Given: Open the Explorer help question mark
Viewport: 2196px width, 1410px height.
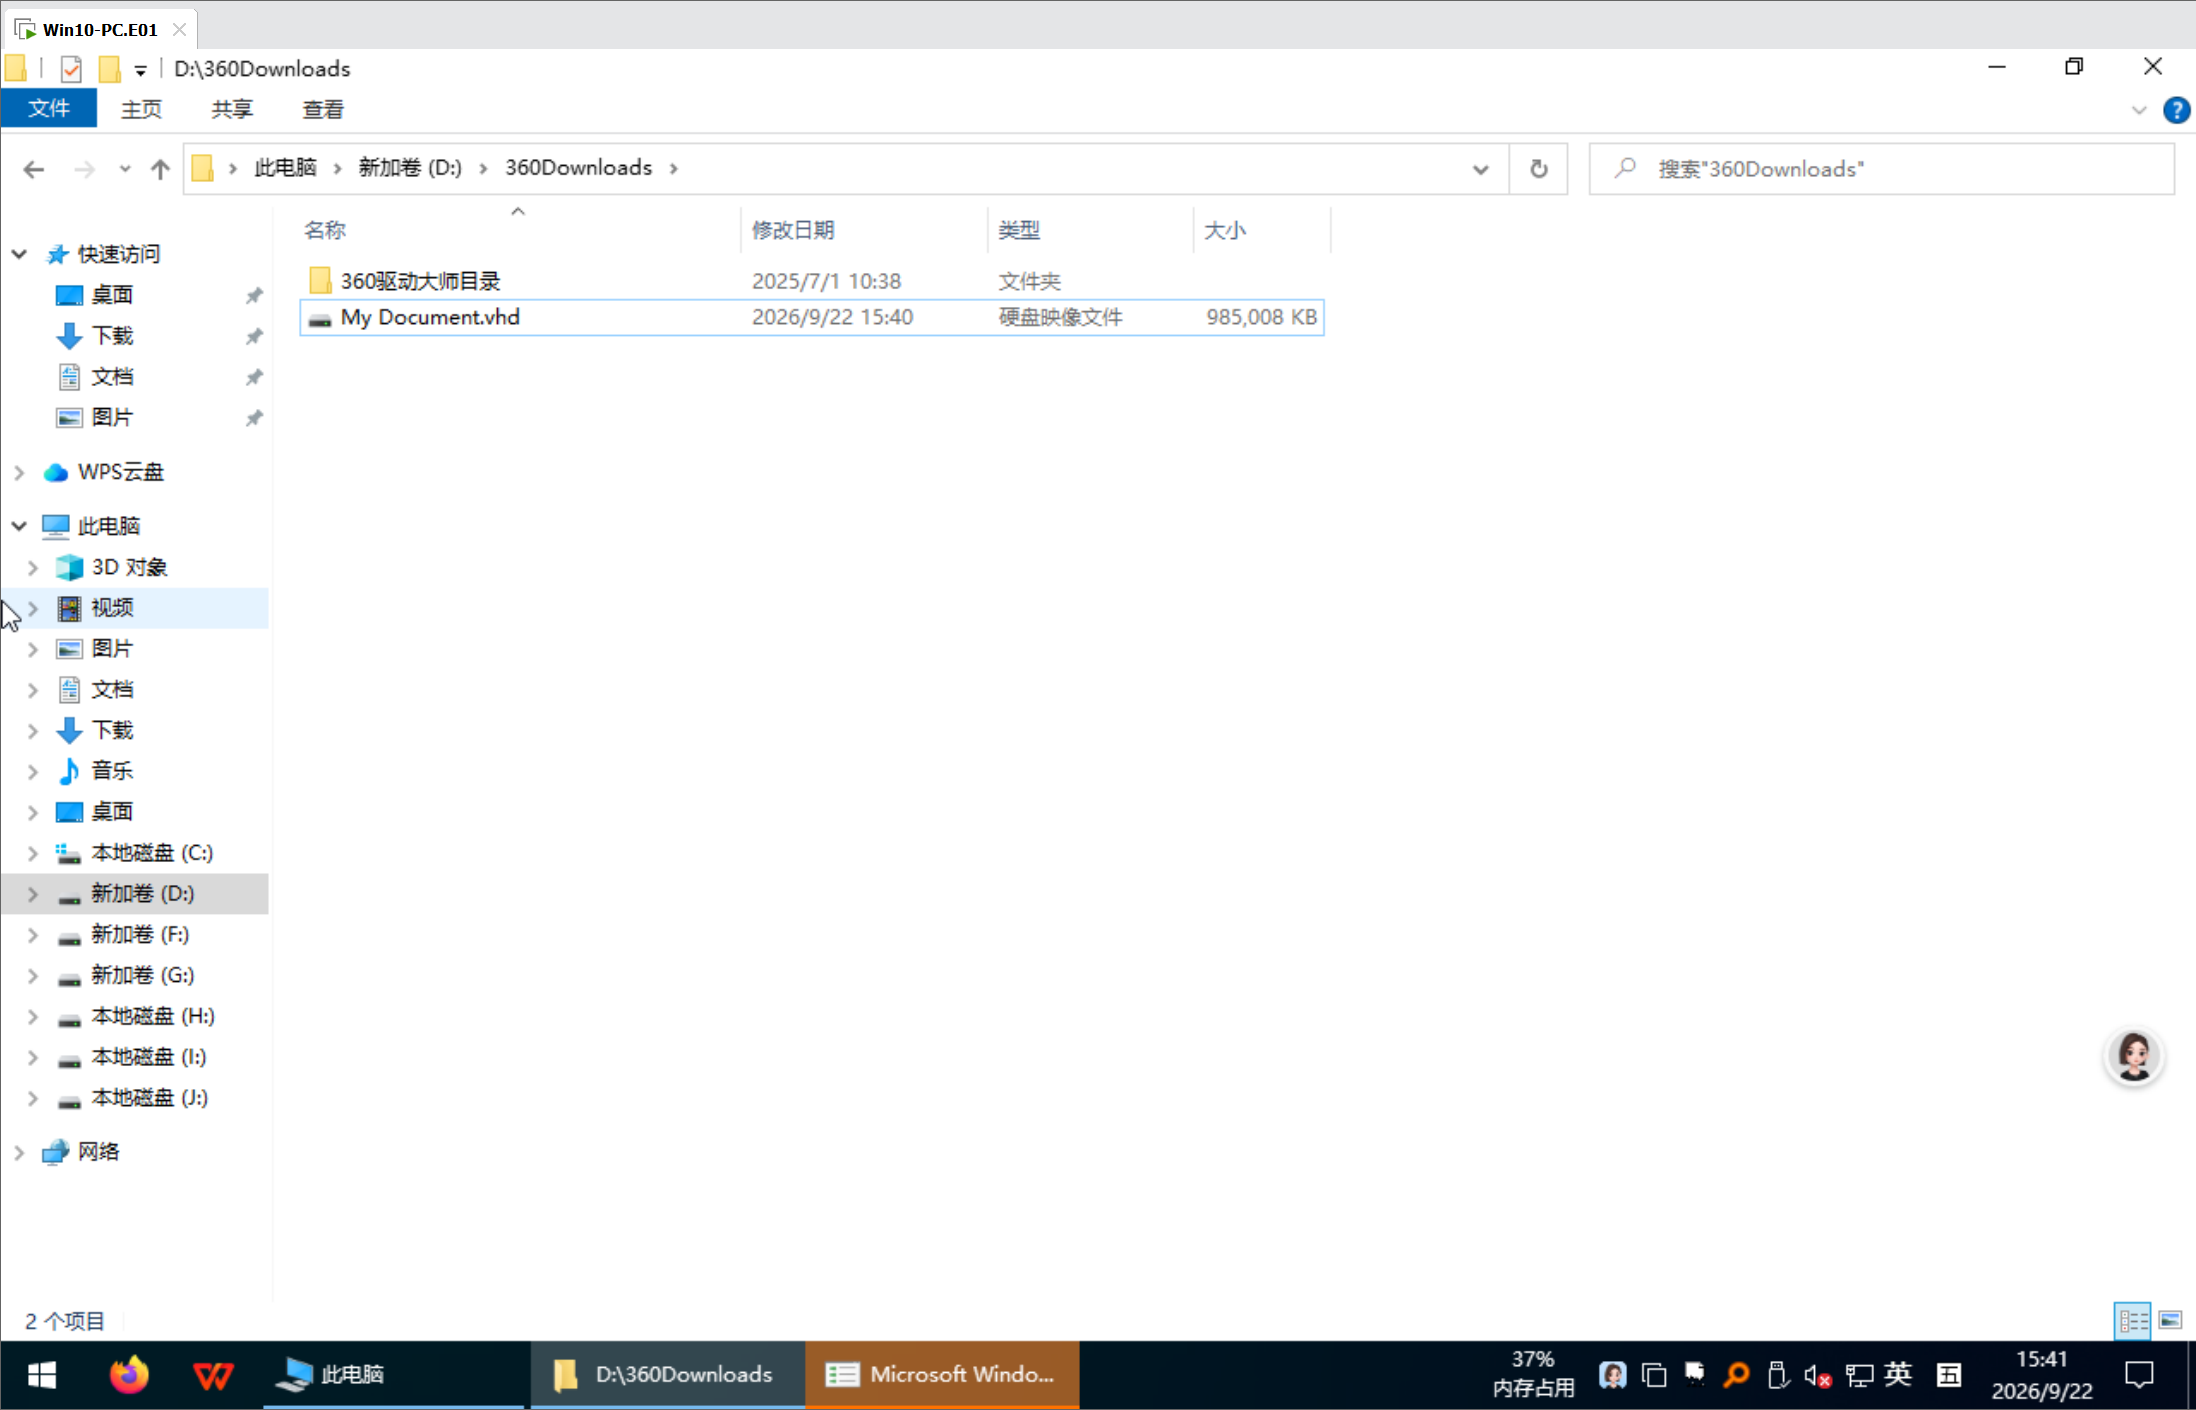Looking at the screenshot, I should point(2176,110).
